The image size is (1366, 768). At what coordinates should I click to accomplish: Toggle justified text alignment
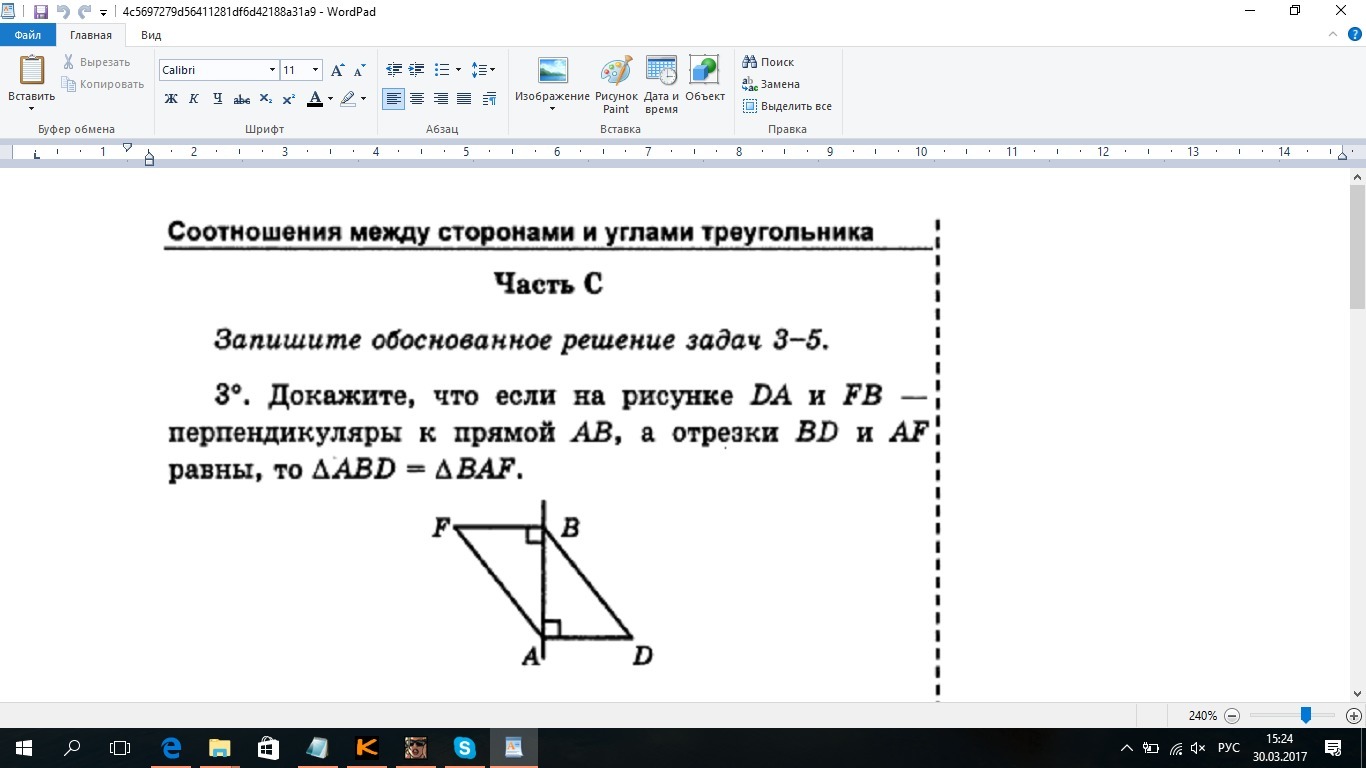pos(463,99)
